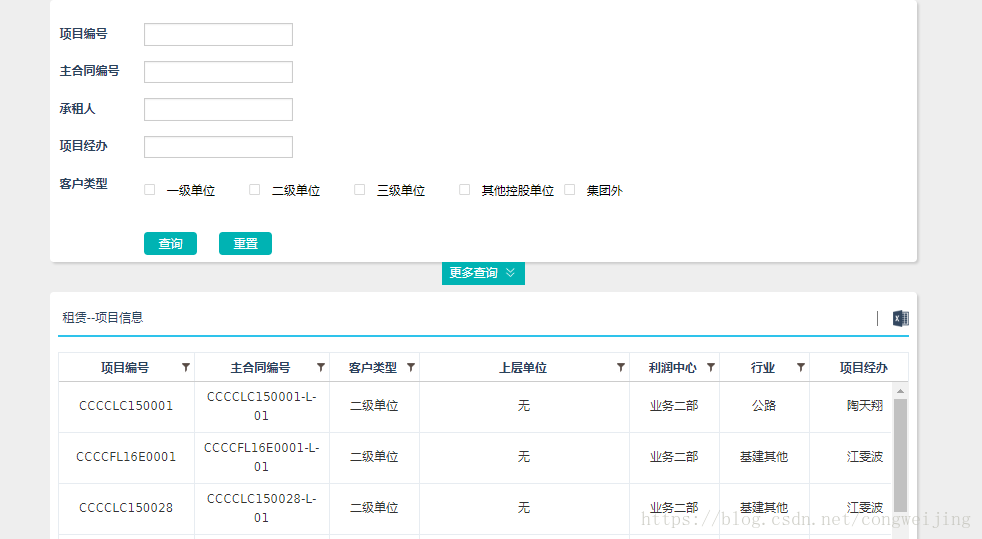Click the table scrollbar up arrow
This screenshot has width=982, height=539.
tap(900, 391)
